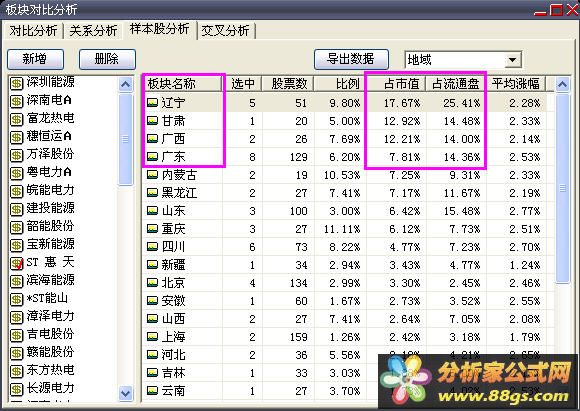Image resolution: width=580 pixels, height=411 pixels.
Task: Click the stock icon beside 万泽股份
Action: pos(16,155)
